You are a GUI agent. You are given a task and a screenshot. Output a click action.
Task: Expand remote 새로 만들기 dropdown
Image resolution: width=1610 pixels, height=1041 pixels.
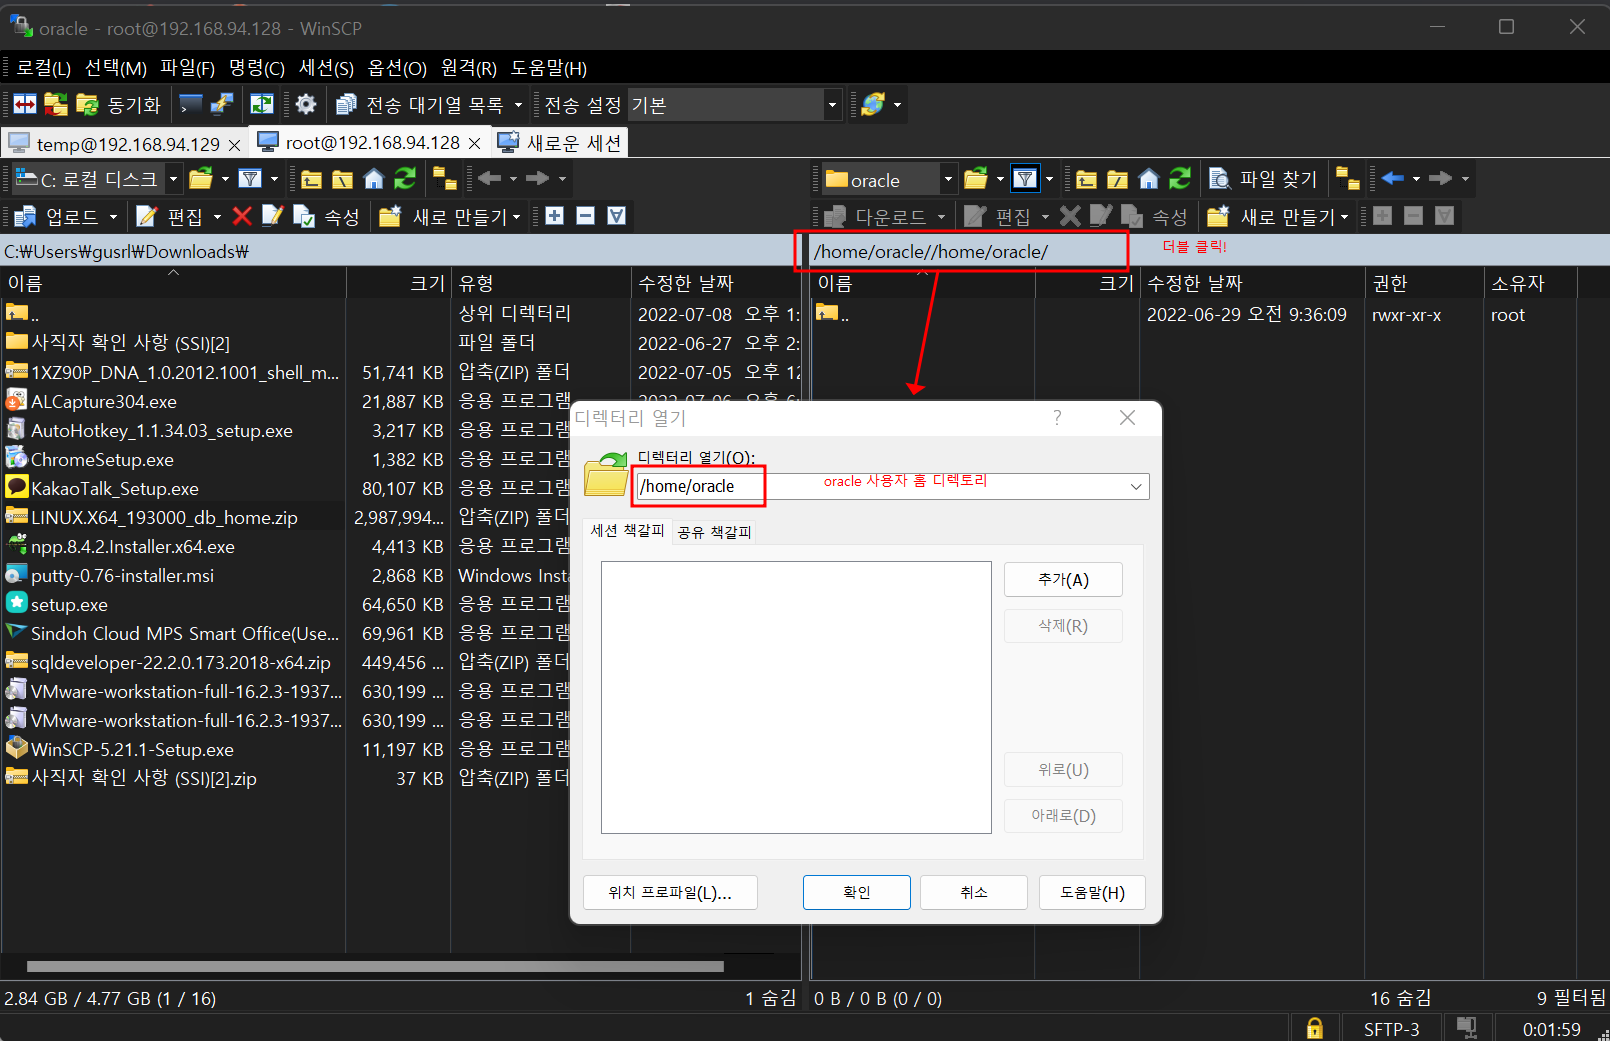[1345, 217]
